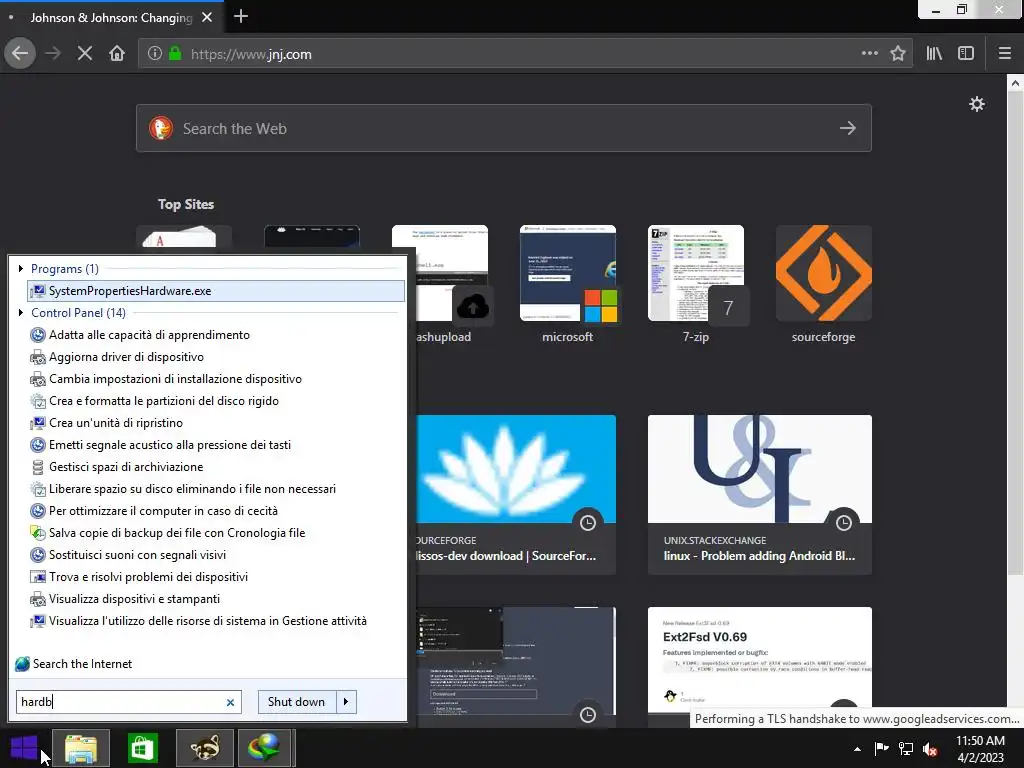Viewport: 1024px width, 768px height.
Task: Open the unix.stackexchange highlight card
Action: pyautogui.click(x=760, y=494)
